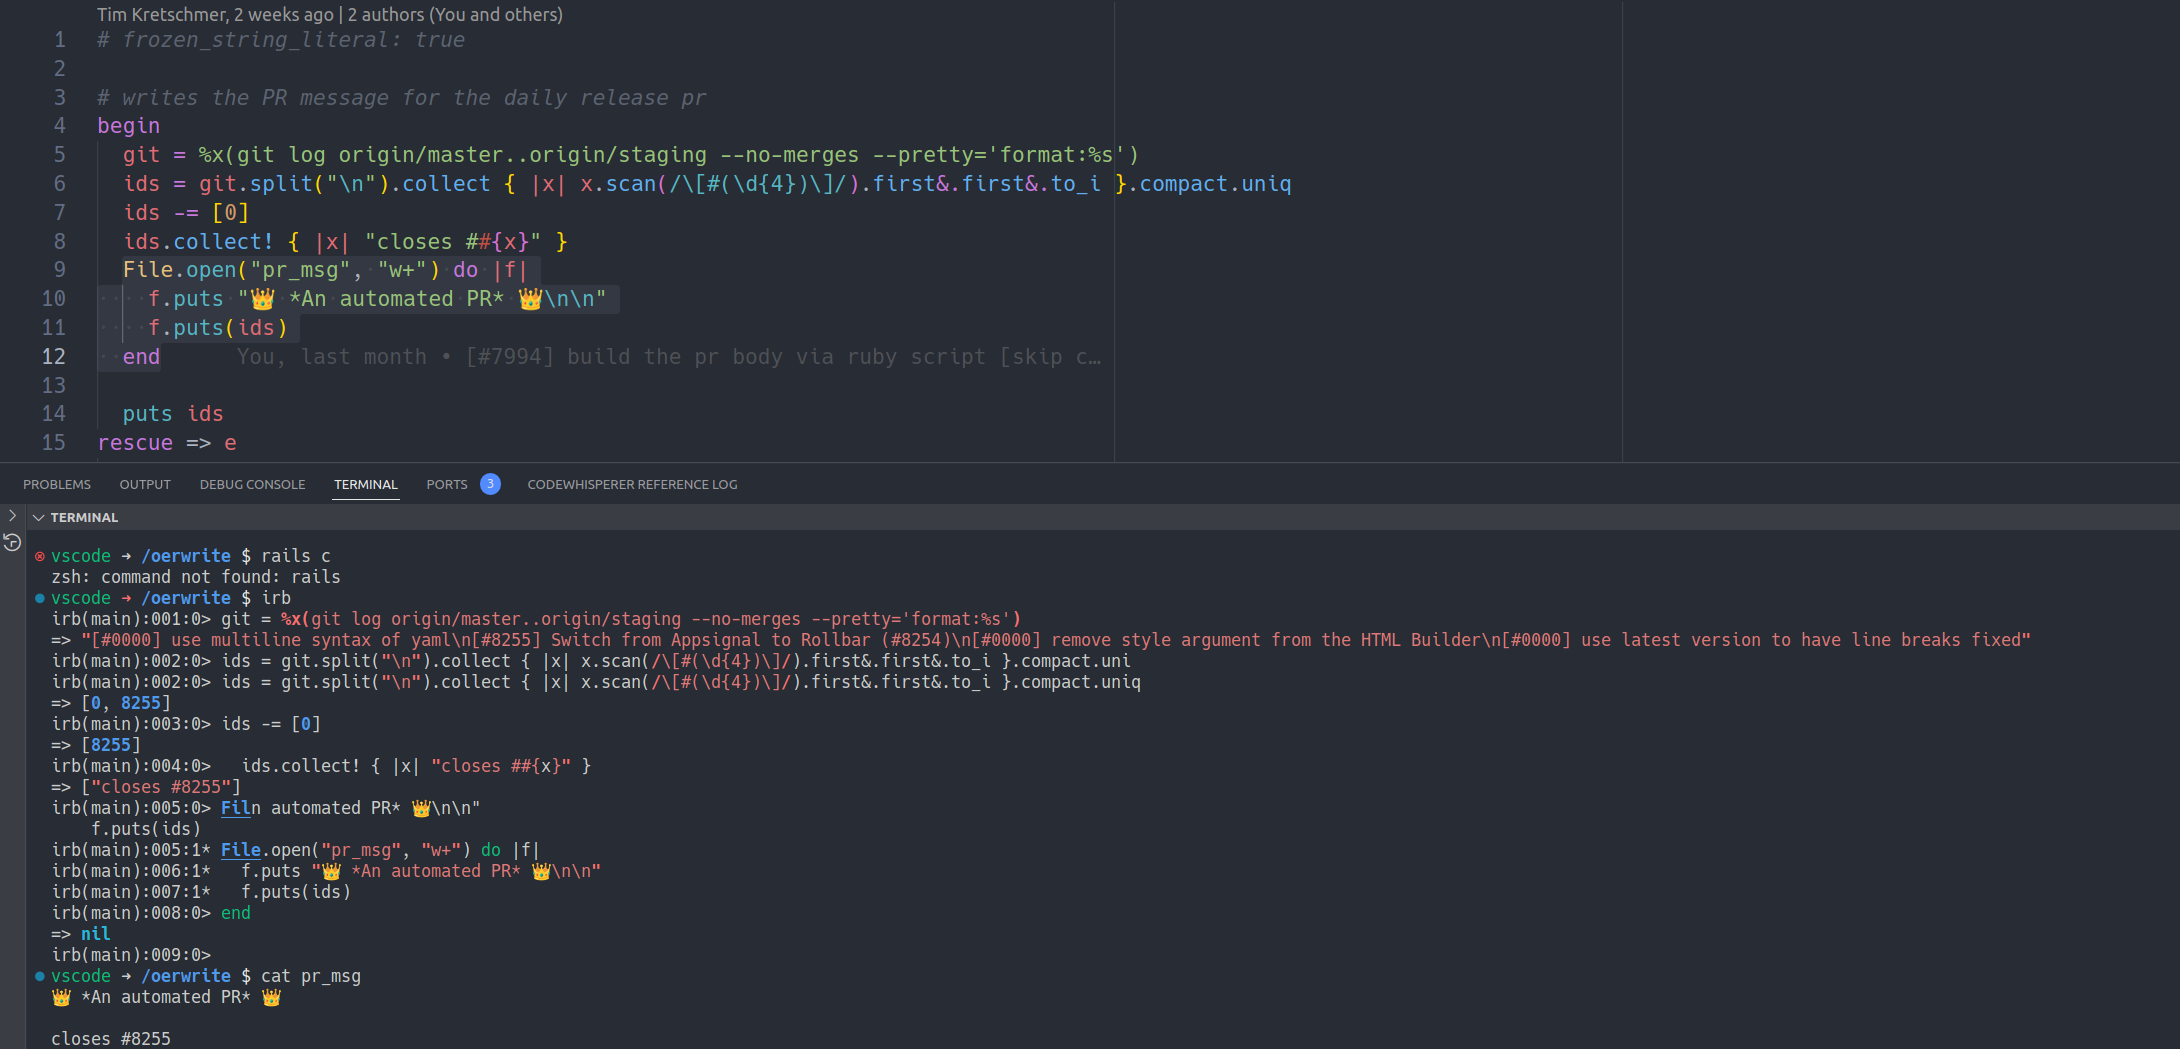Click the blue marker beside cat pr_msg
This screenshot has height=1049, width=2180.
tap(40, 976)
